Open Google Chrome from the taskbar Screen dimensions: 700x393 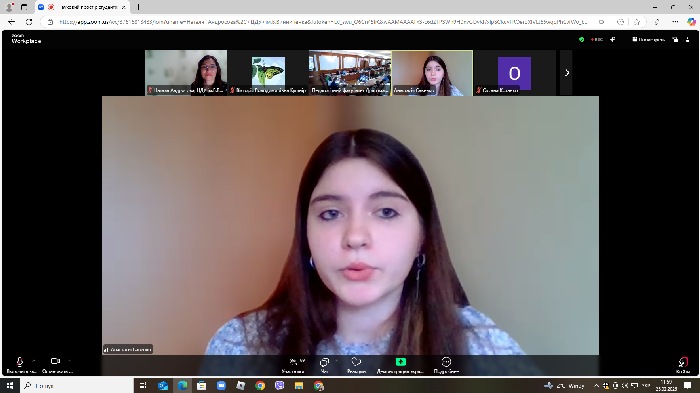[260, 385]
